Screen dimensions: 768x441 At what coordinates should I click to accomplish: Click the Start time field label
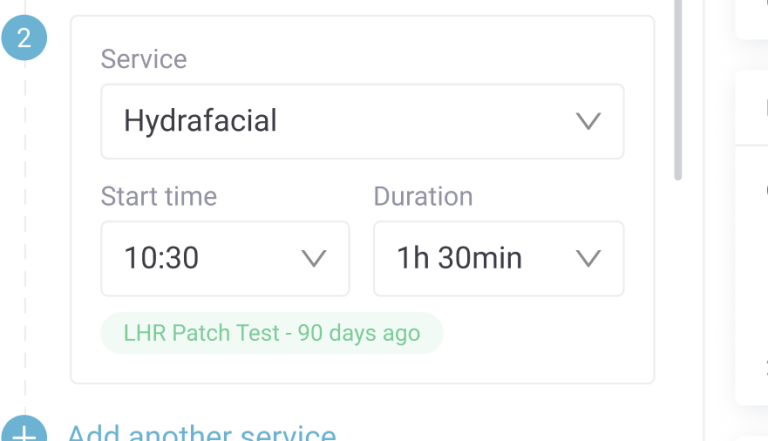coord(159,196)
